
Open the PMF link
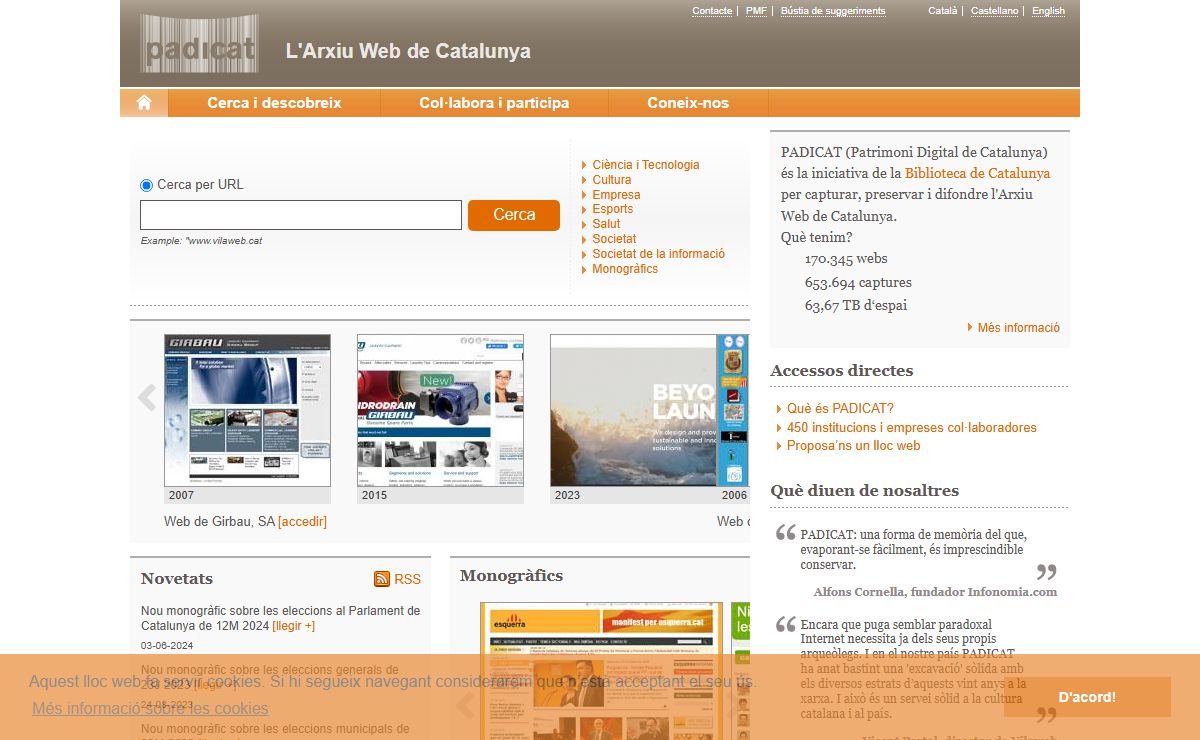point(756,11)
